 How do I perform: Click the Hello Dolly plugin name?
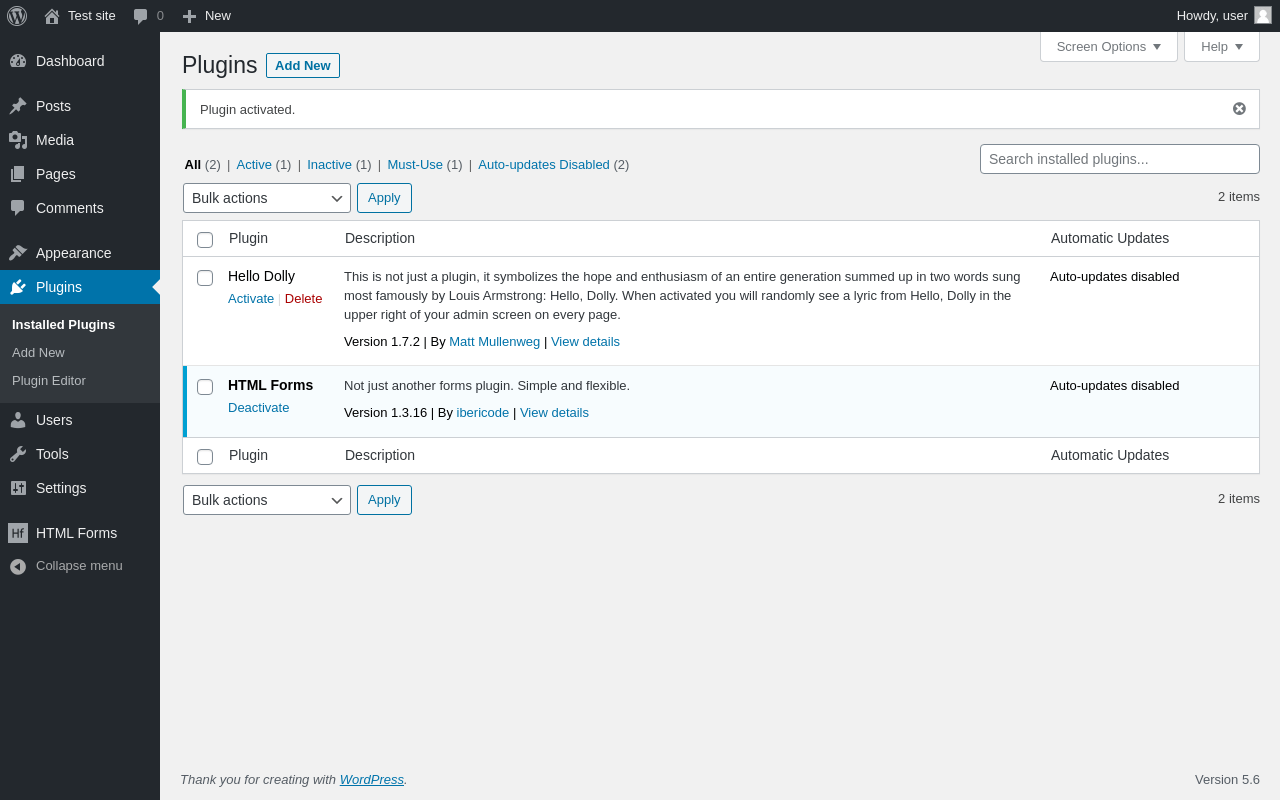coord(261,276)
